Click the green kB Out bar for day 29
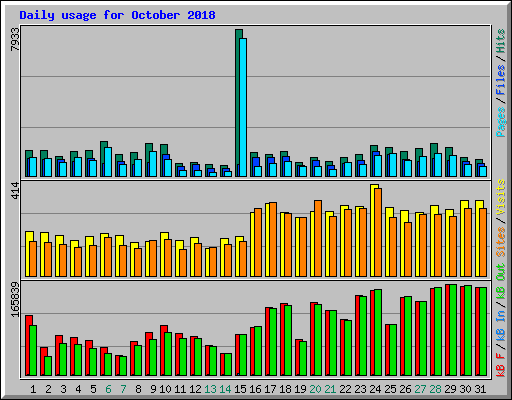The height and width of the screenshot is (400, 512). point(453,330)
